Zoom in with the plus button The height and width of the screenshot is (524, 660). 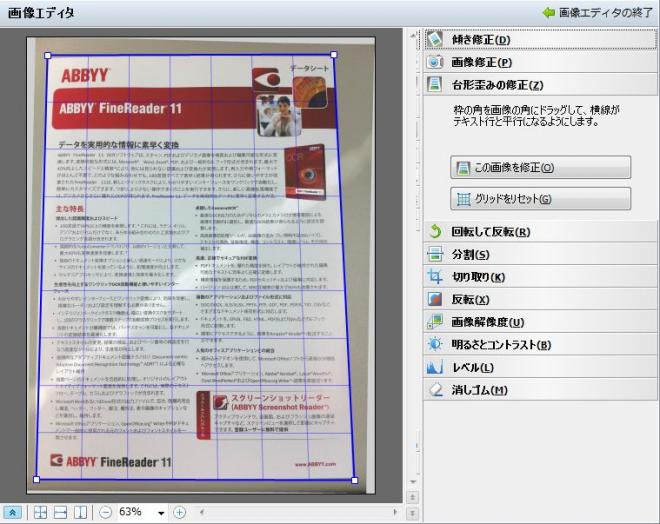click(x=179, y=512)
